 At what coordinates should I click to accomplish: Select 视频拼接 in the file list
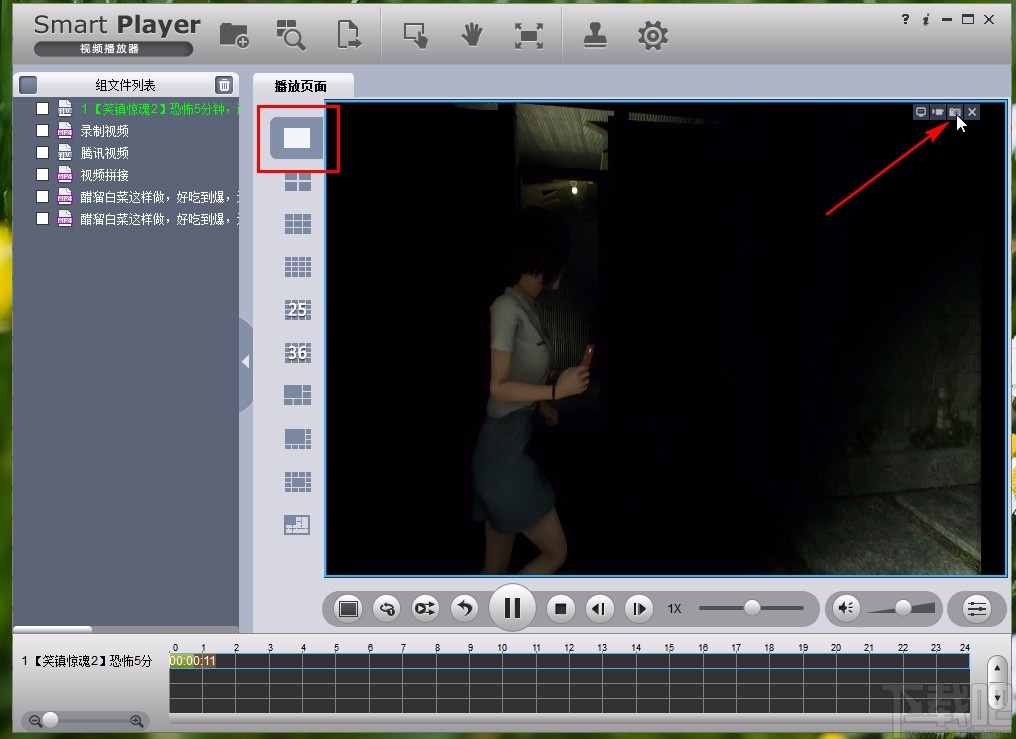click(x=105, y=175)
